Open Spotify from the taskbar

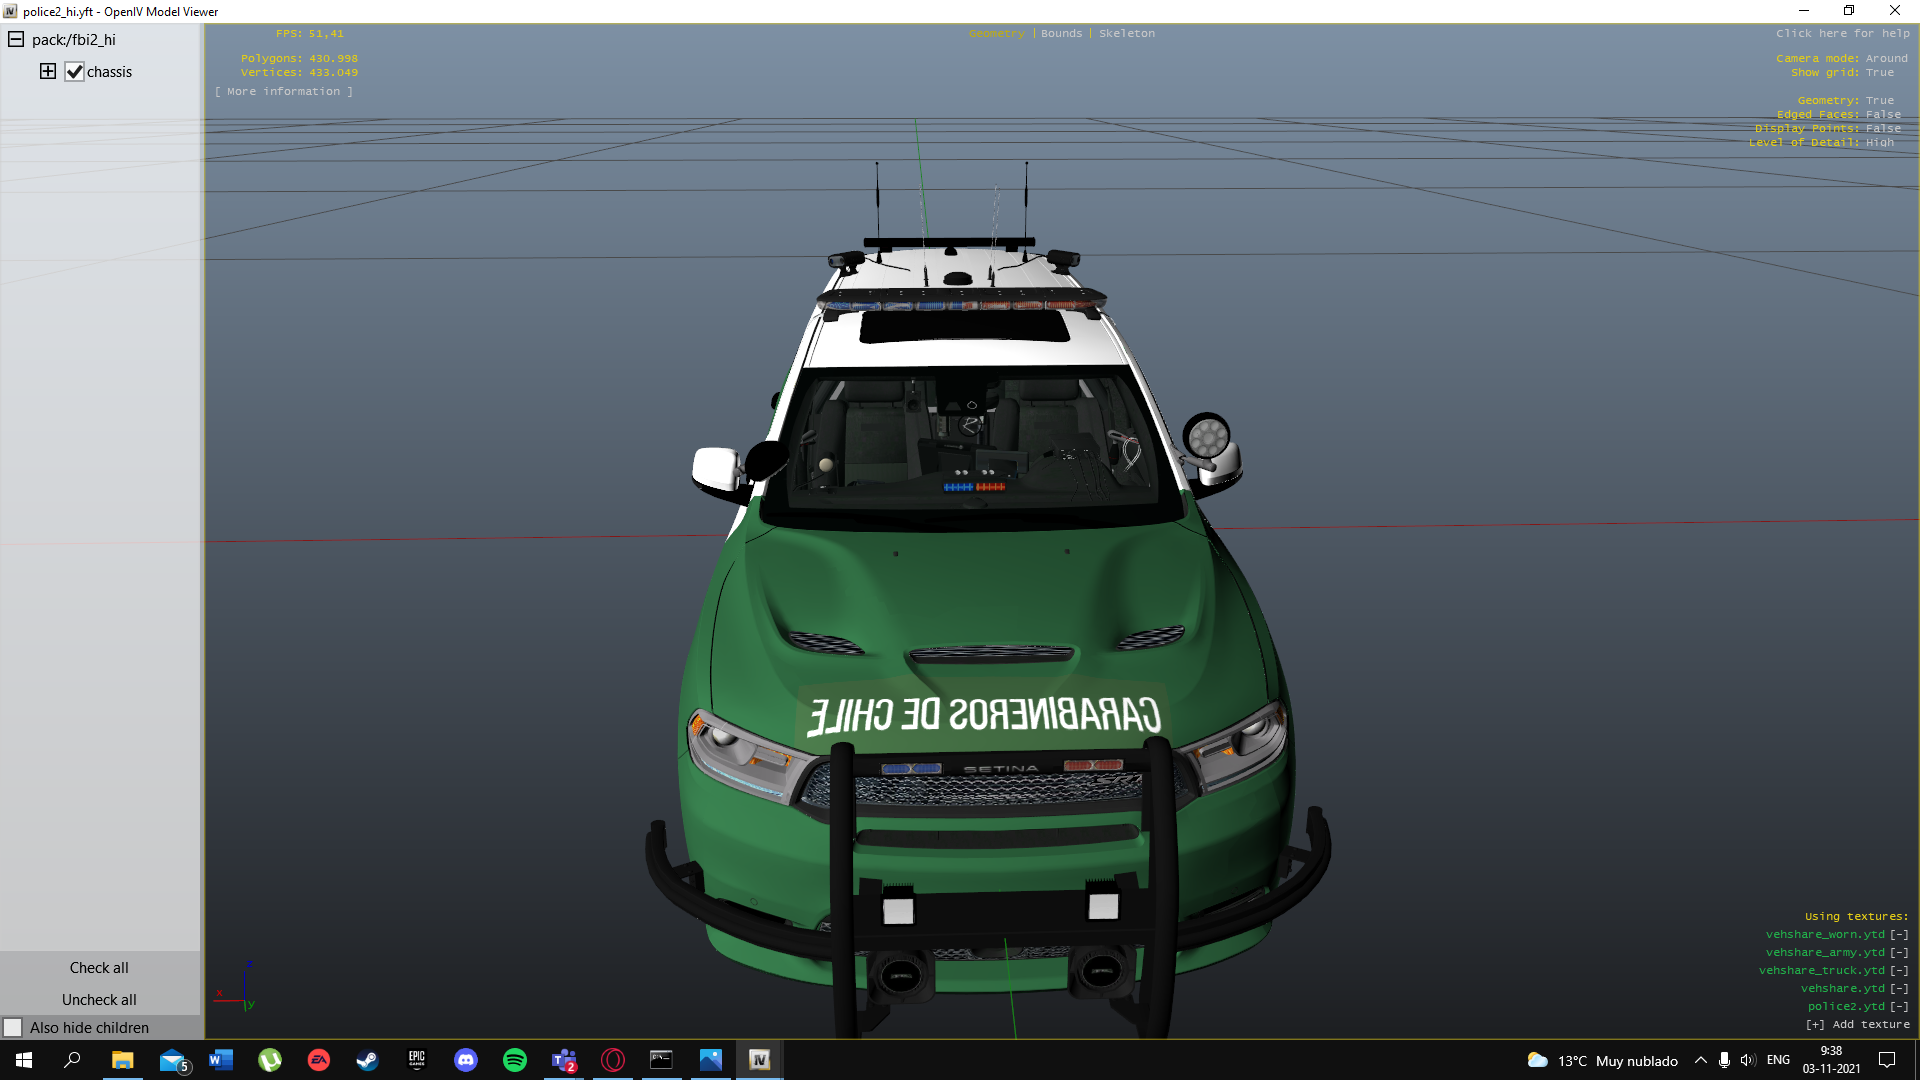click(515, 1060)
